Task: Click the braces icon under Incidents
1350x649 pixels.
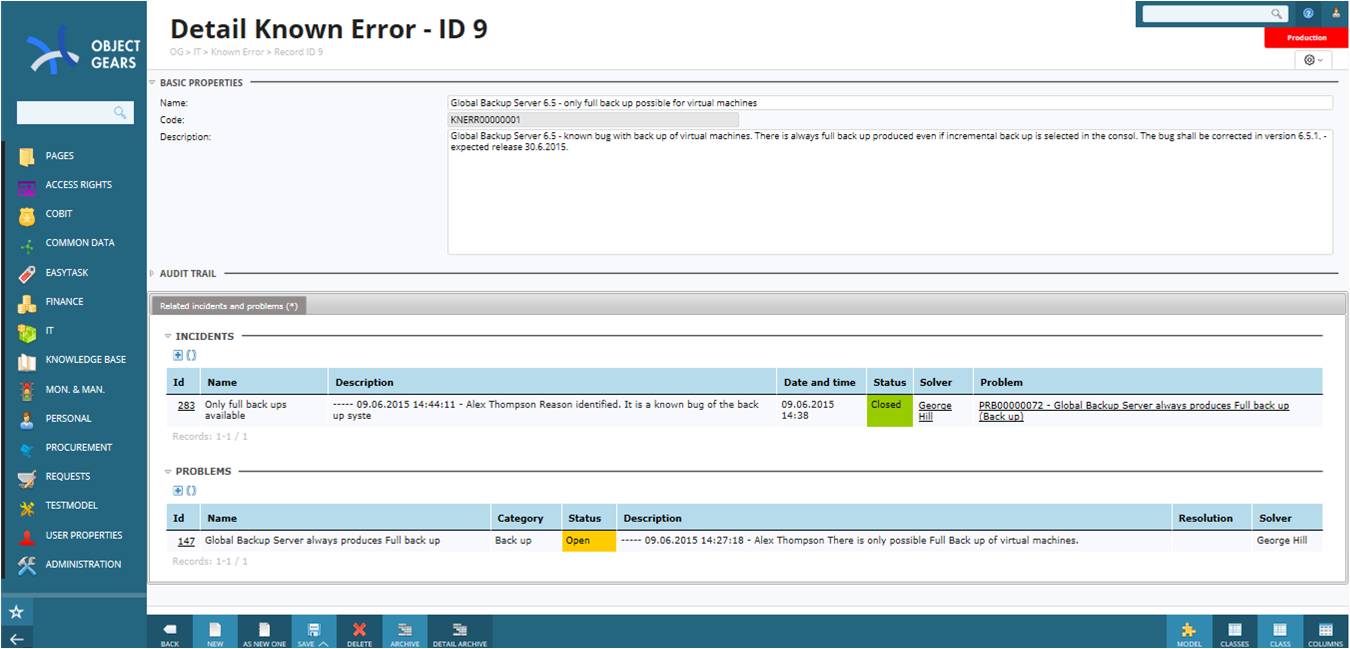Action: pos(191,355)
